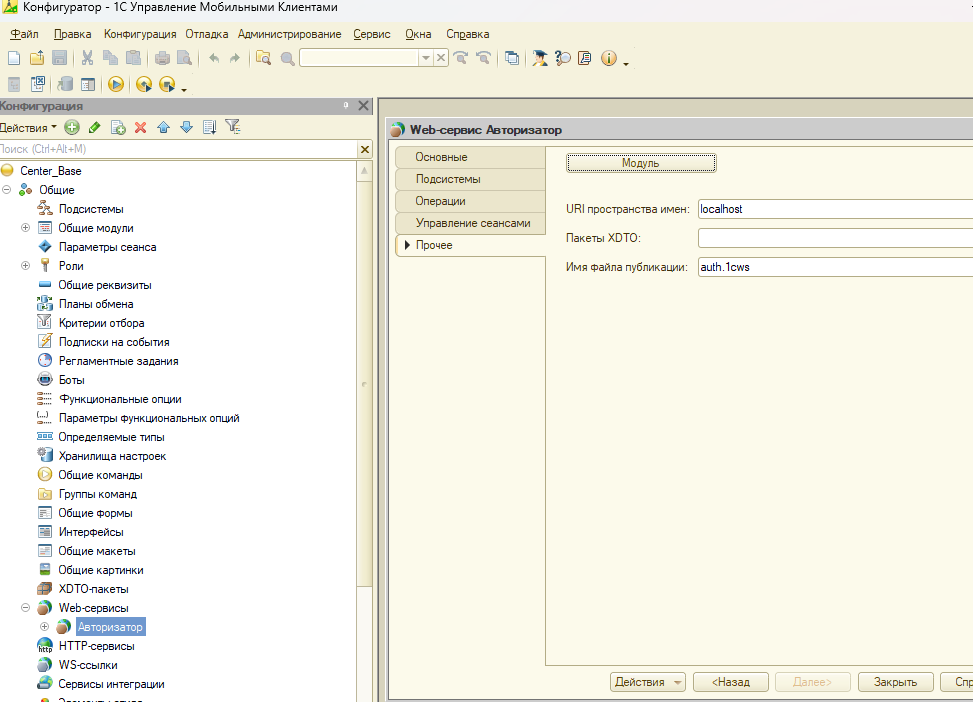This screenshot has width=973, height=702.
Task: Switch to the Операции tab
Action: point(440,201)
